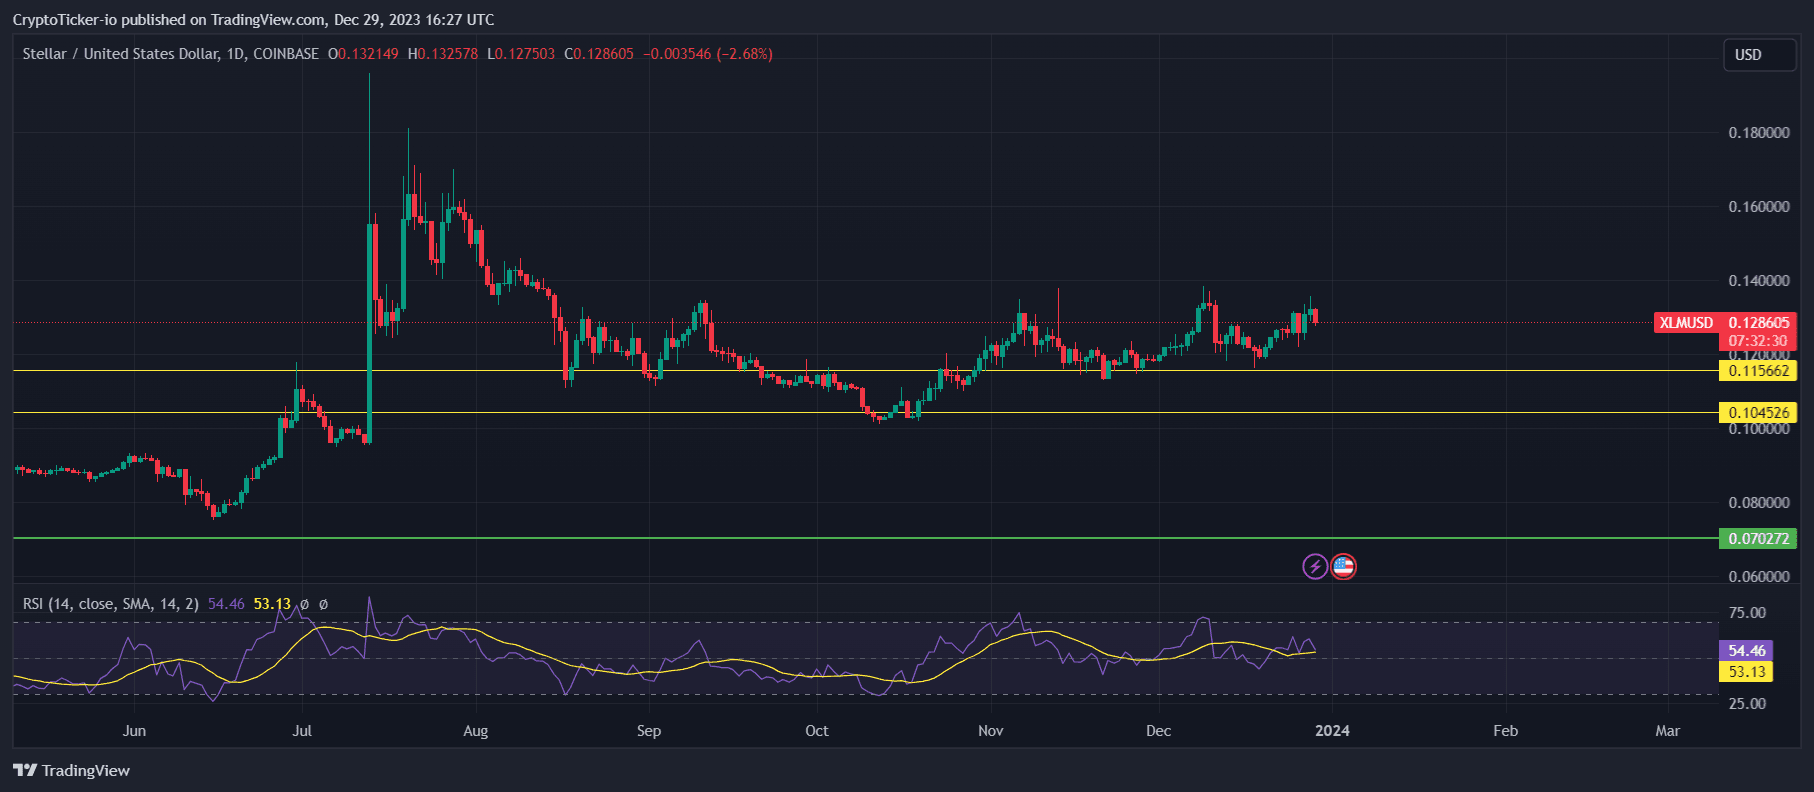The height and width of the screenshot is (792, 1814).
Task: Click the Feb label on time axis
Action: (1505, 731)
